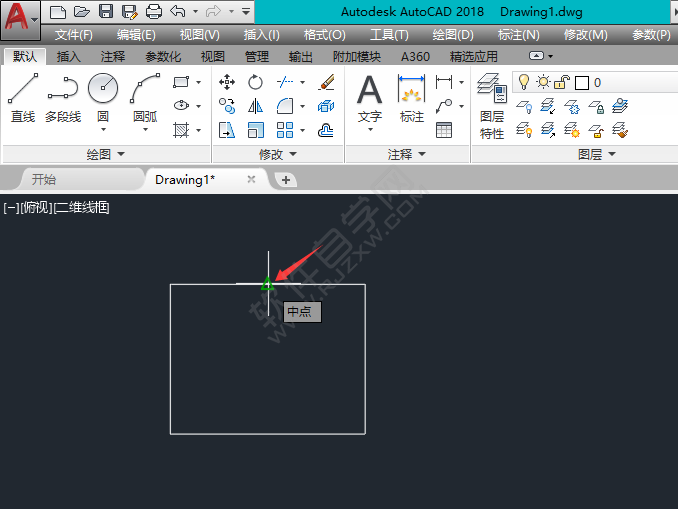
Task: Click the Save icon in quick access
Action: (106, 11)
